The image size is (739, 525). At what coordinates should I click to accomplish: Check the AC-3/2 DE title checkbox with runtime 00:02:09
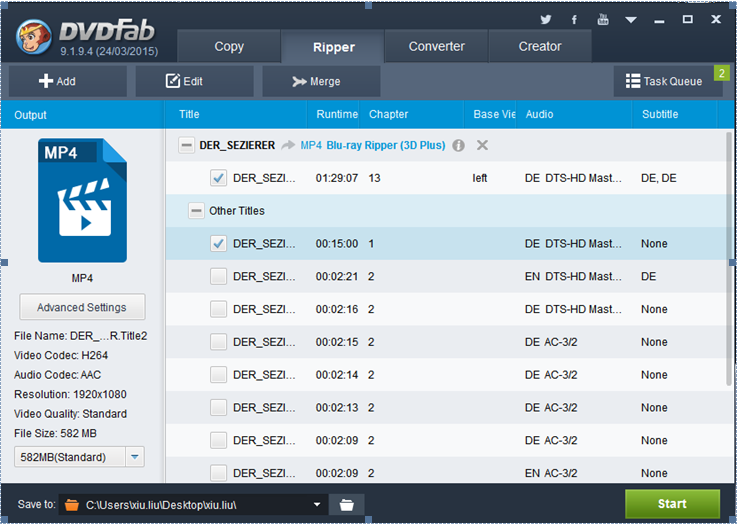[x=218, y=440]
